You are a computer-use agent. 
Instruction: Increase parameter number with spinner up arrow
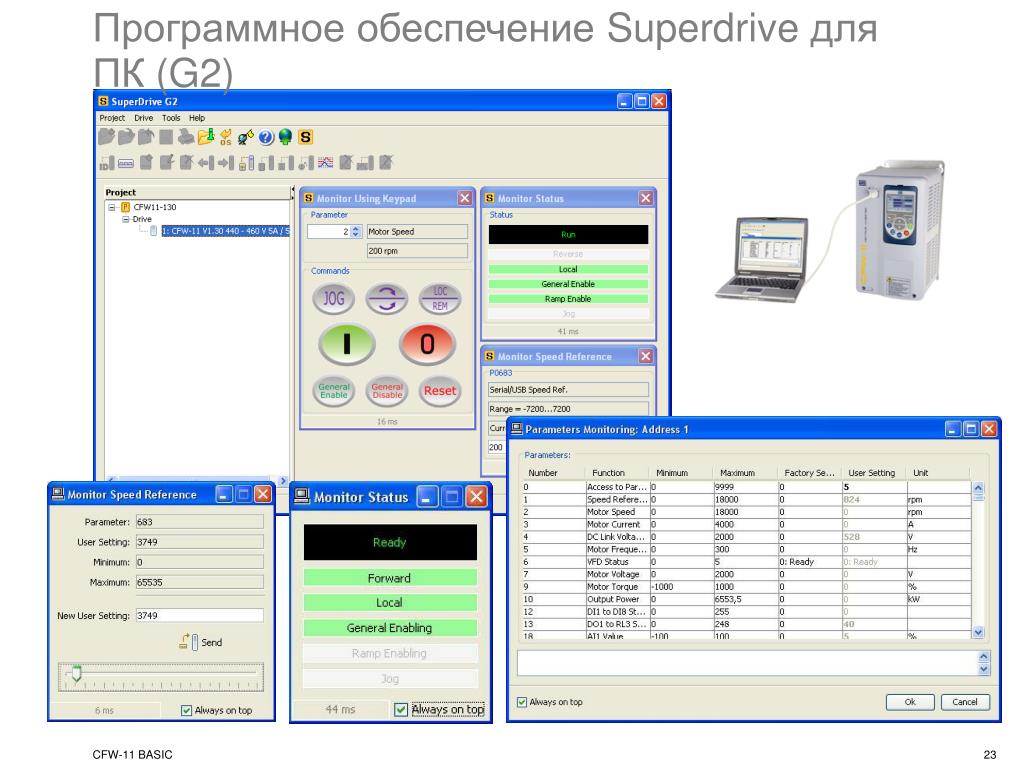(x=356, y=229)
